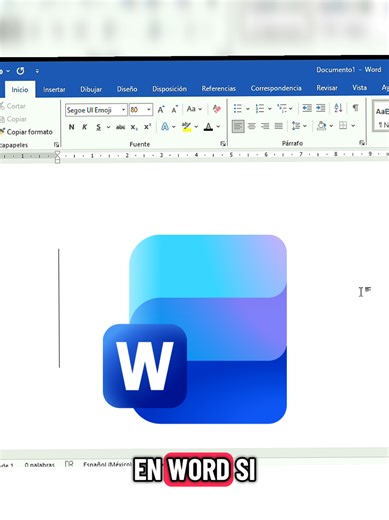This screenshot has height=520, width=389.
Task: Open the Aa change case menu
Action: click(x=194, y=109)
